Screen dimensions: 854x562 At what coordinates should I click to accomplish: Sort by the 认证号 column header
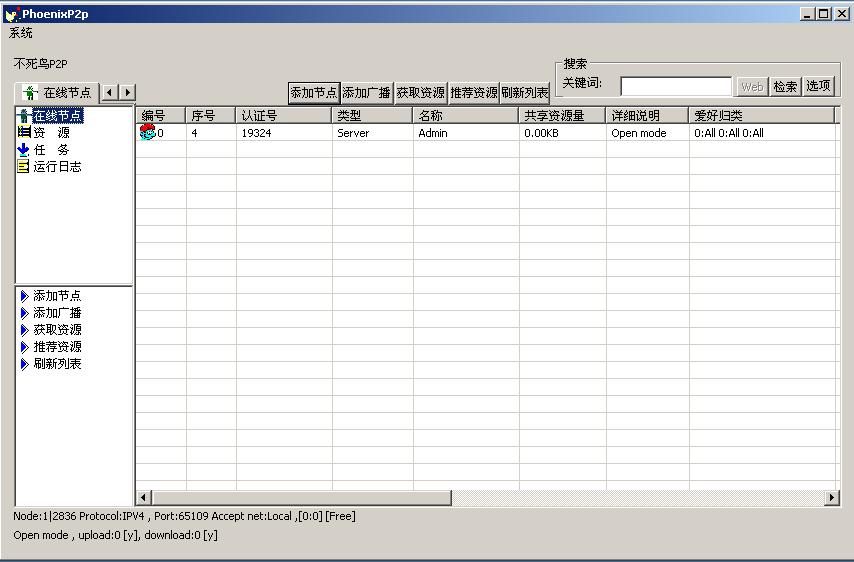(x=284, y=115)
